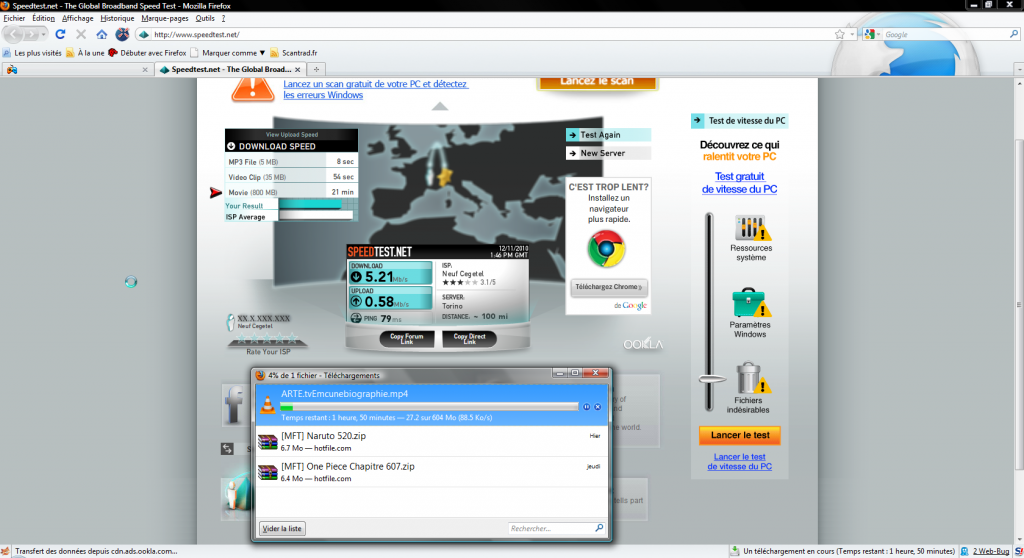Click the Facebook icon on the page
The image size is (1024, 558).
(233, 404)
